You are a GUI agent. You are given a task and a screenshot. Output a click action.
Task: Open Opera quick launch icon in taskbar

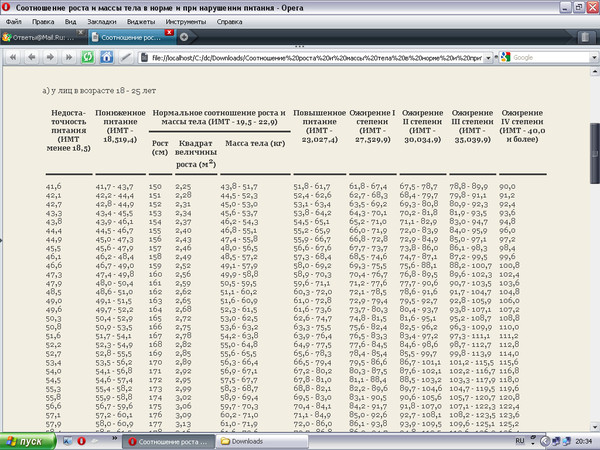[82, 441]
